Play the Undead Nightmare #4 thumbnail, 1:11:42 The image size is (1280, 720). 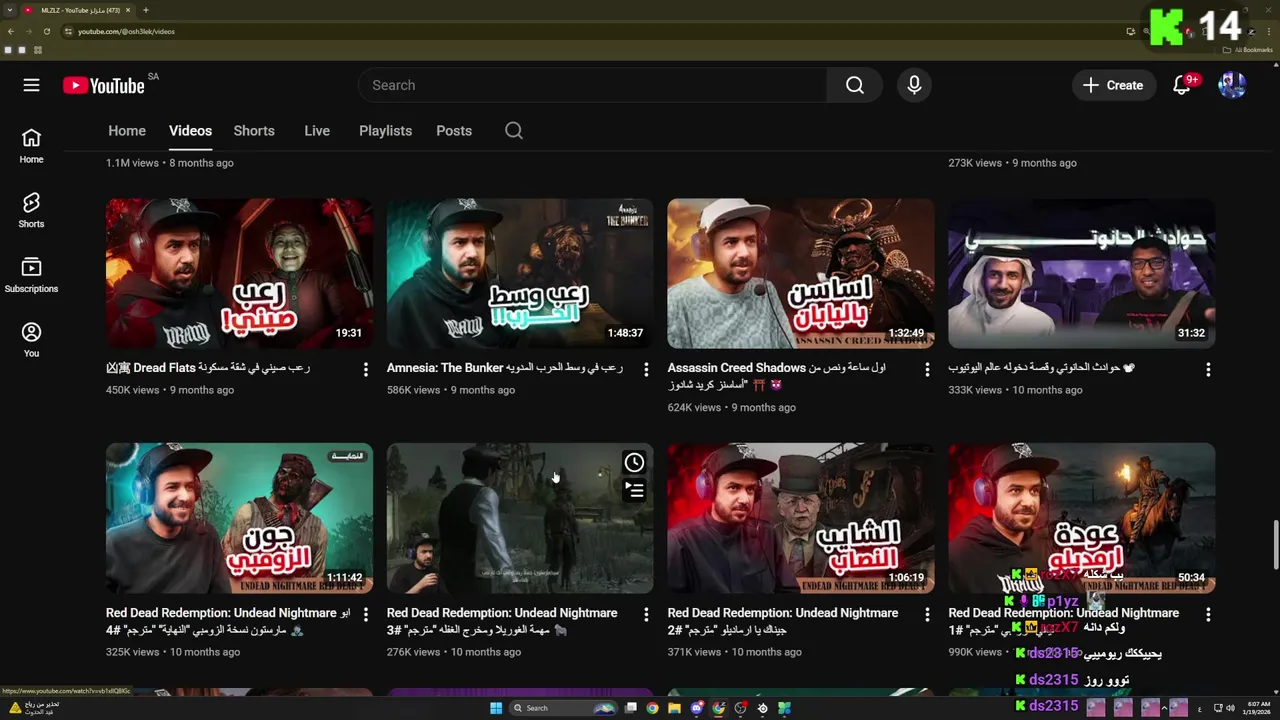(x=239, y=518)
